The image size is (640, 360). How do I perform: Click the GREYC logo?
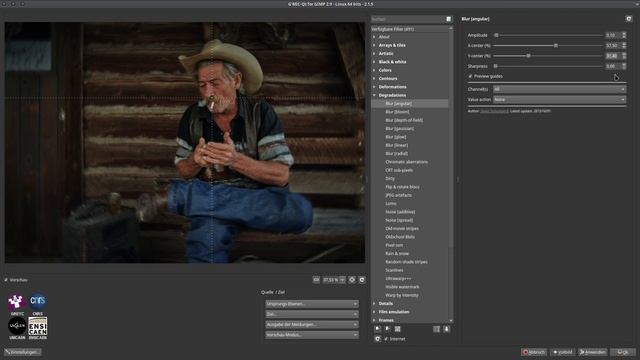tap(17, 302)
